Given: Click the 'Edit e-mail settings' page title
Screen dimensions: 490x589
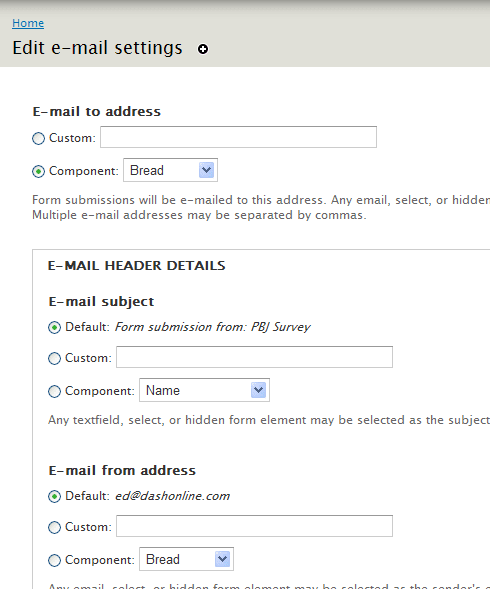Looking at the screenshot, I should click(97, 48).
